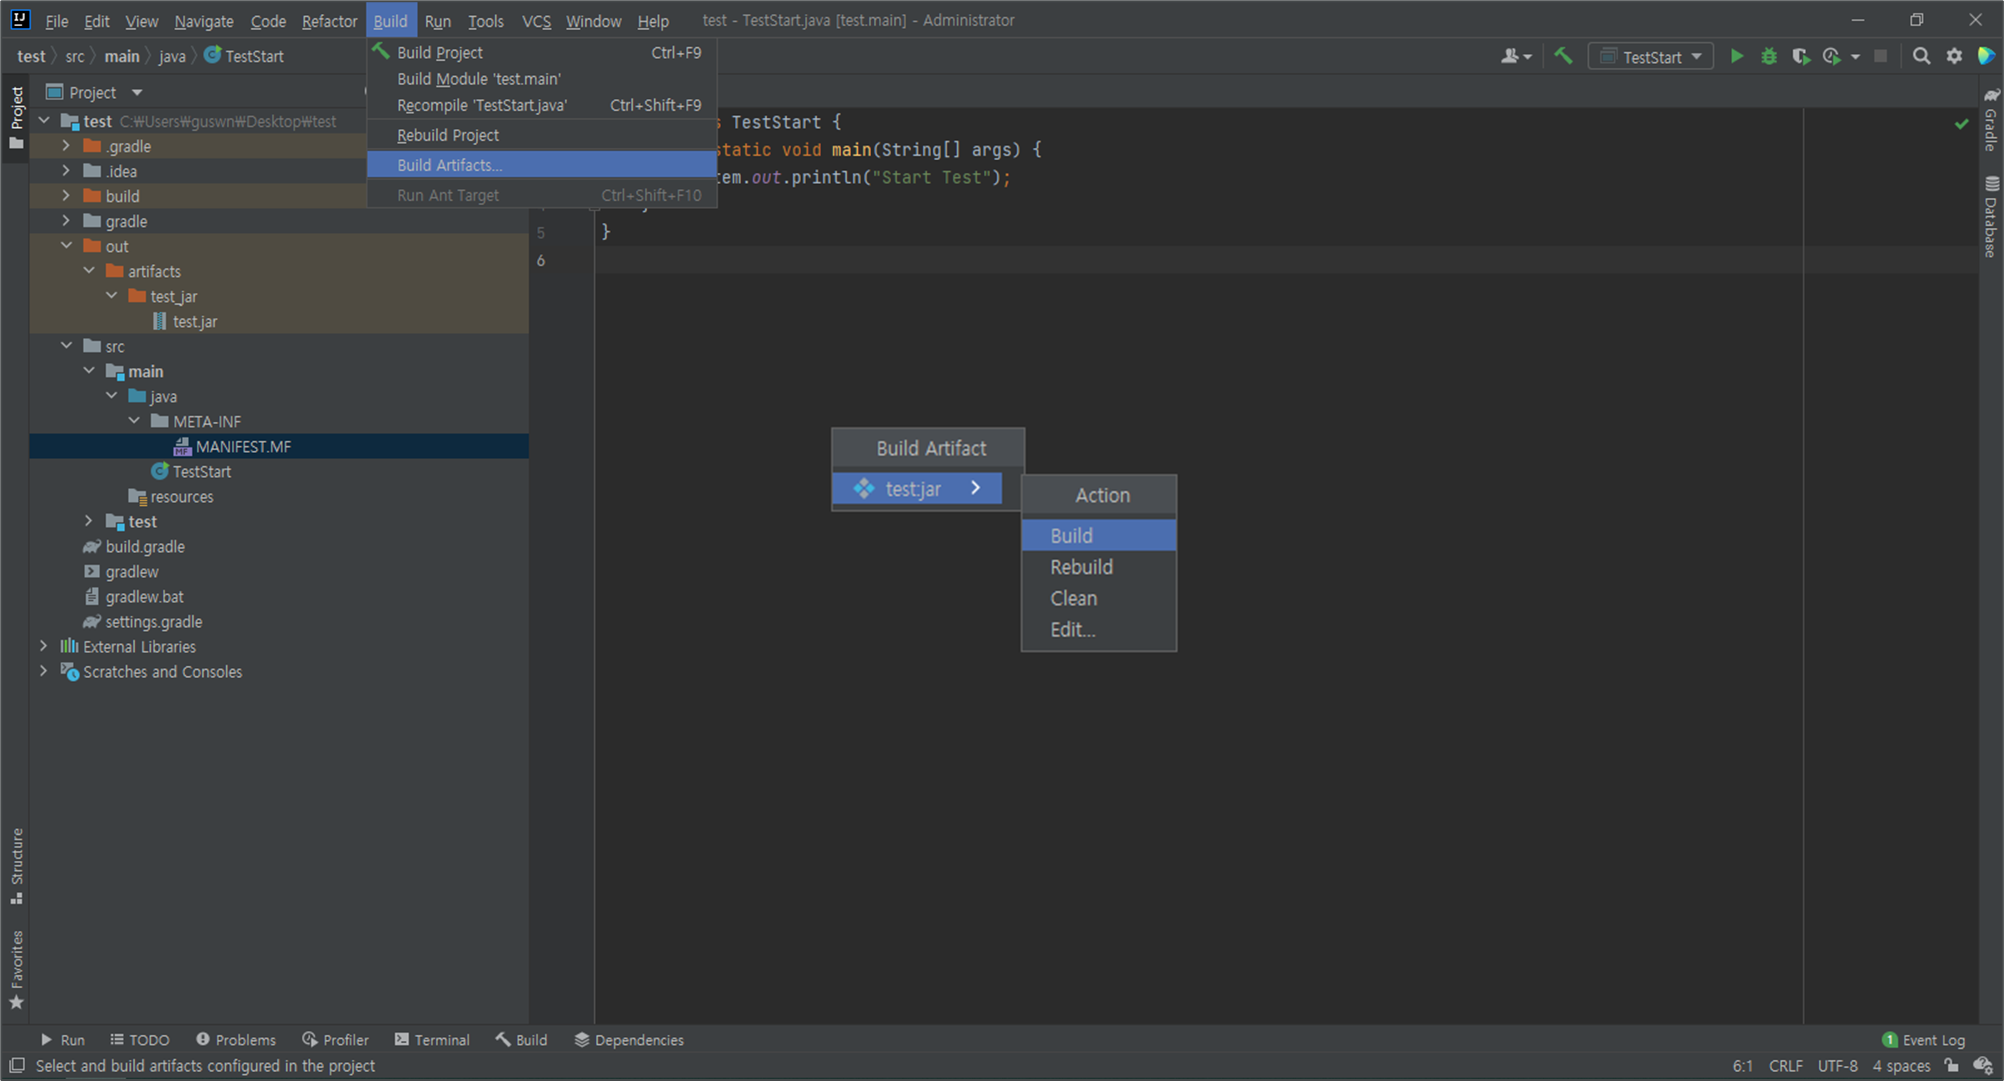
Task: Collapse the out folder
Action: coord(66,246)
